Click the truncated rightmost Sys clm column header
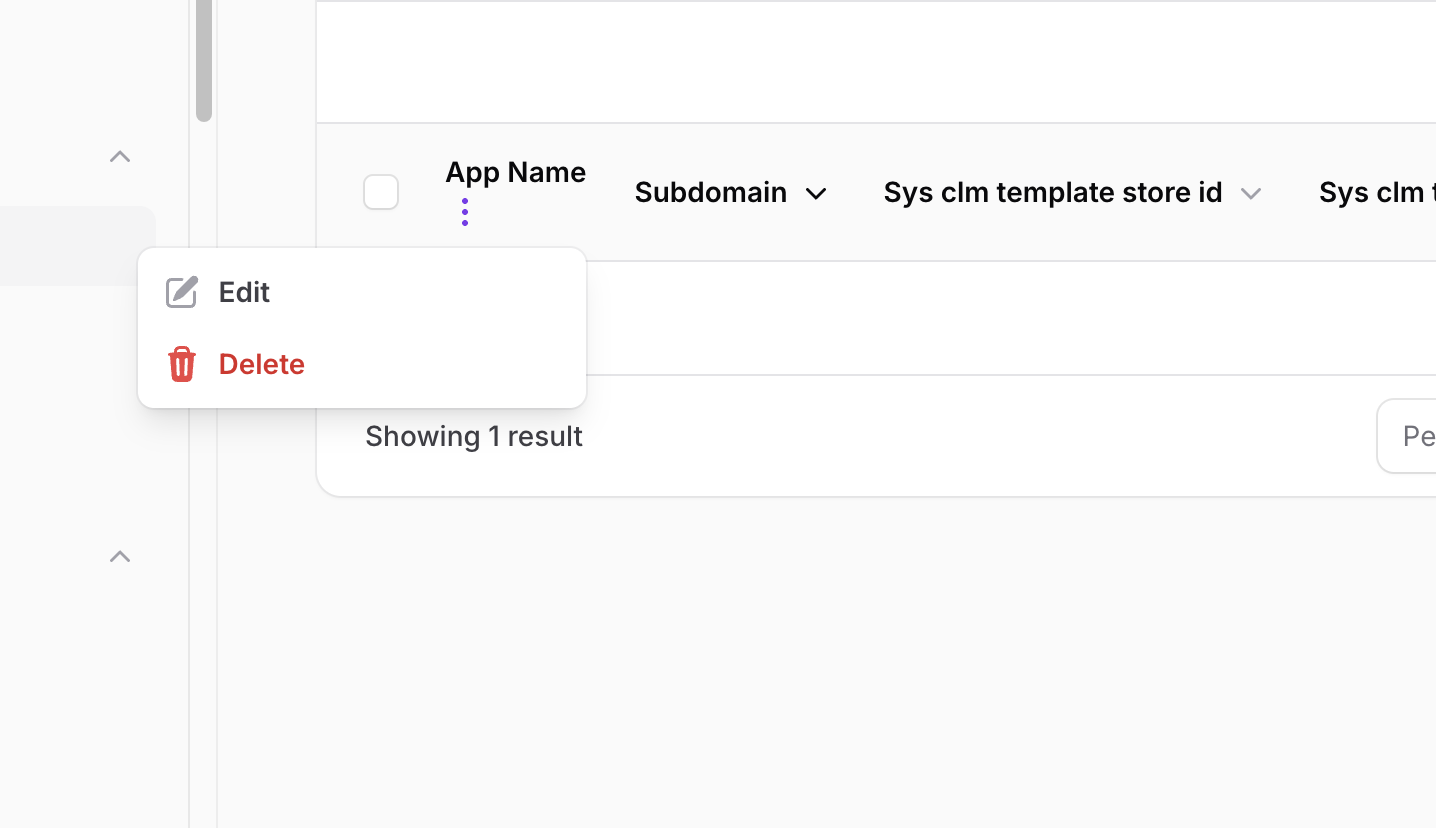This screenshot has width=1436, height=828. (1376, 192)
